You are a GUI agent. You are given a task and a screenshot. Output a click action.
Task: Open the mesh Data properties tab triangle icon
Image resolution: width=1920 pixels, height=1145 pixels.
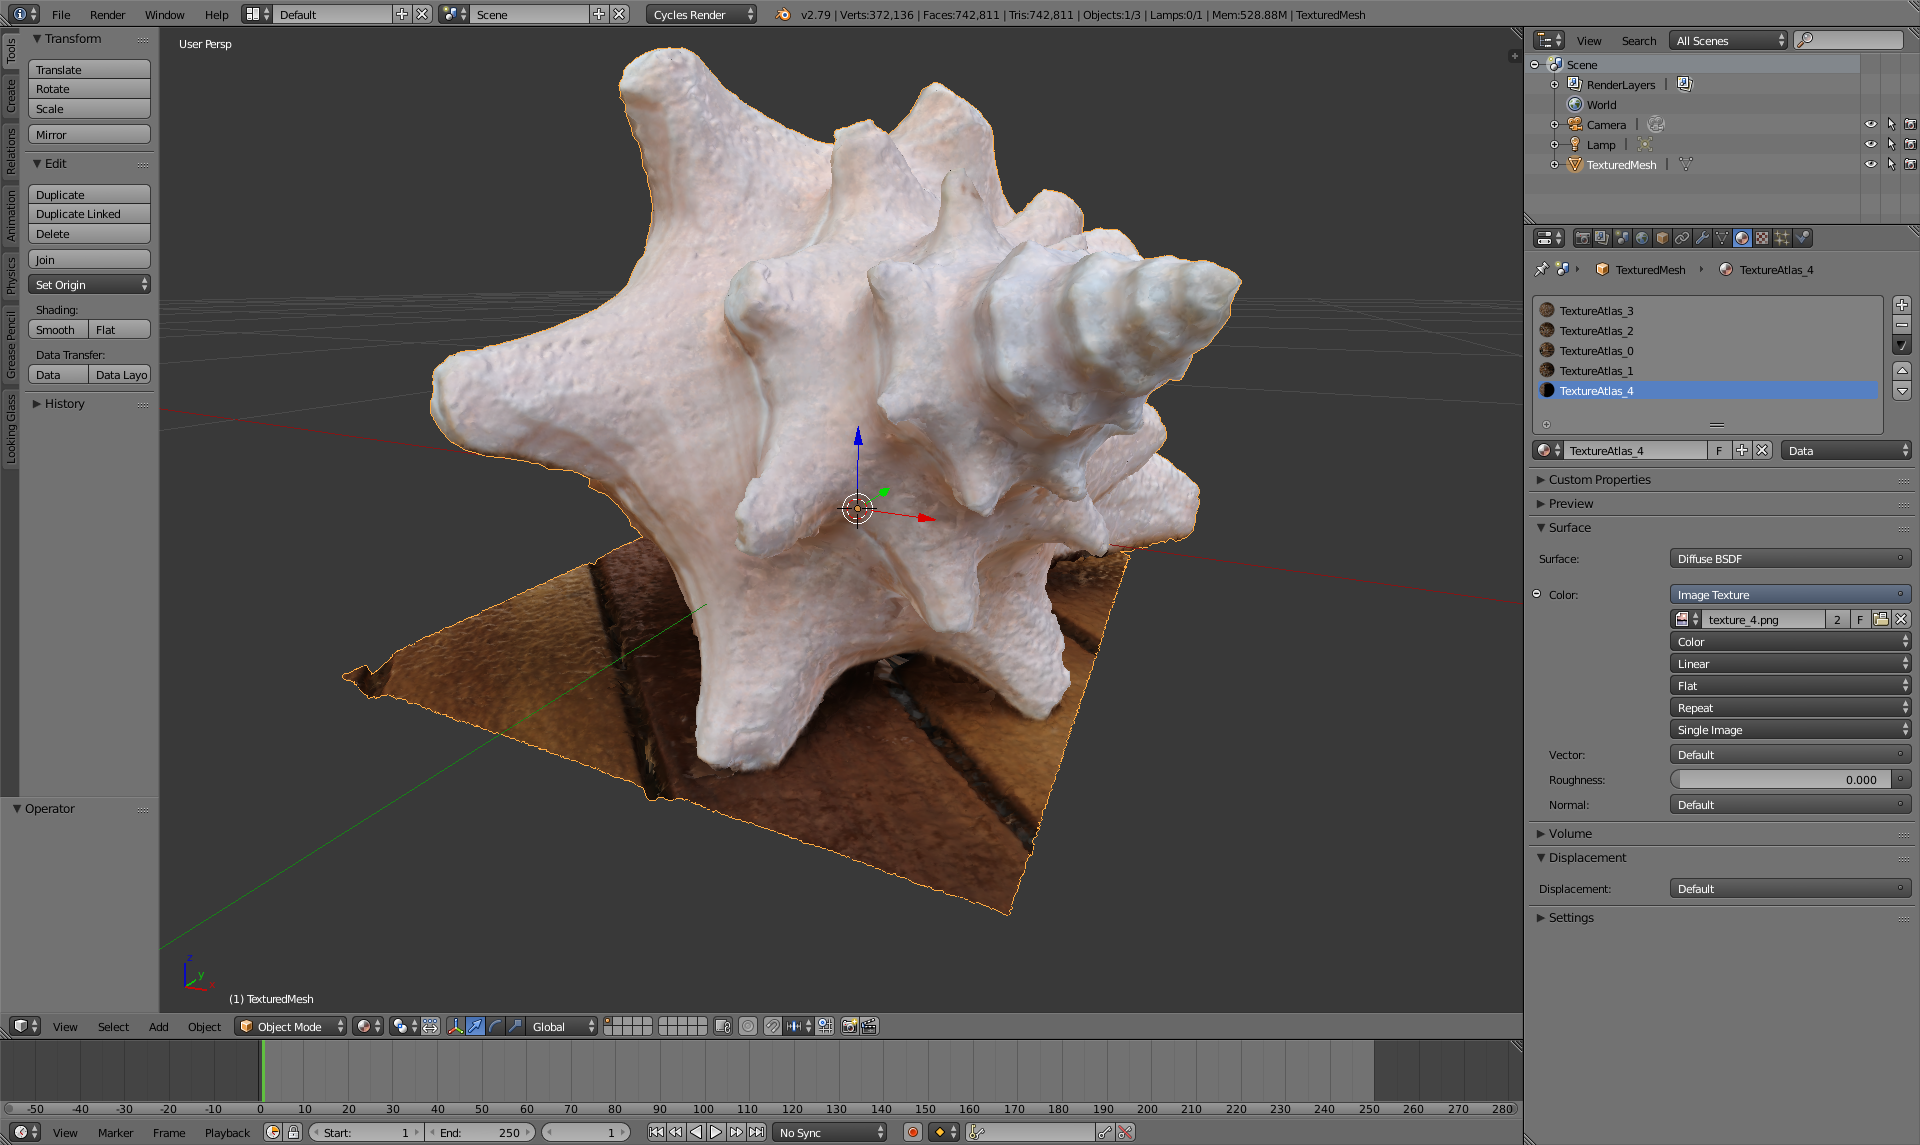[x=1722, y=238]
